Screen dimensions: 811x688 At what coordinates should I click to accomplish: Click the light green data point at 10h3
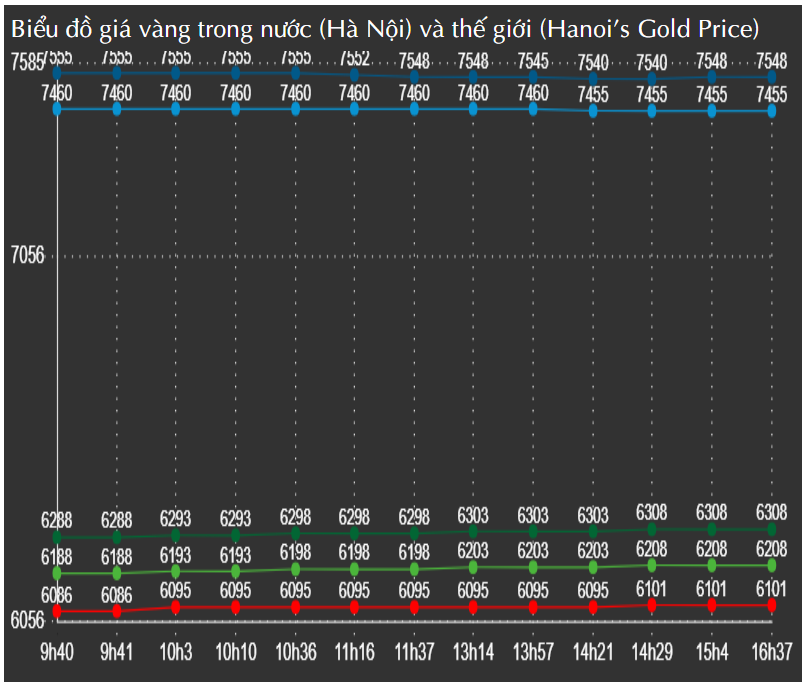[x=176, y=571]
